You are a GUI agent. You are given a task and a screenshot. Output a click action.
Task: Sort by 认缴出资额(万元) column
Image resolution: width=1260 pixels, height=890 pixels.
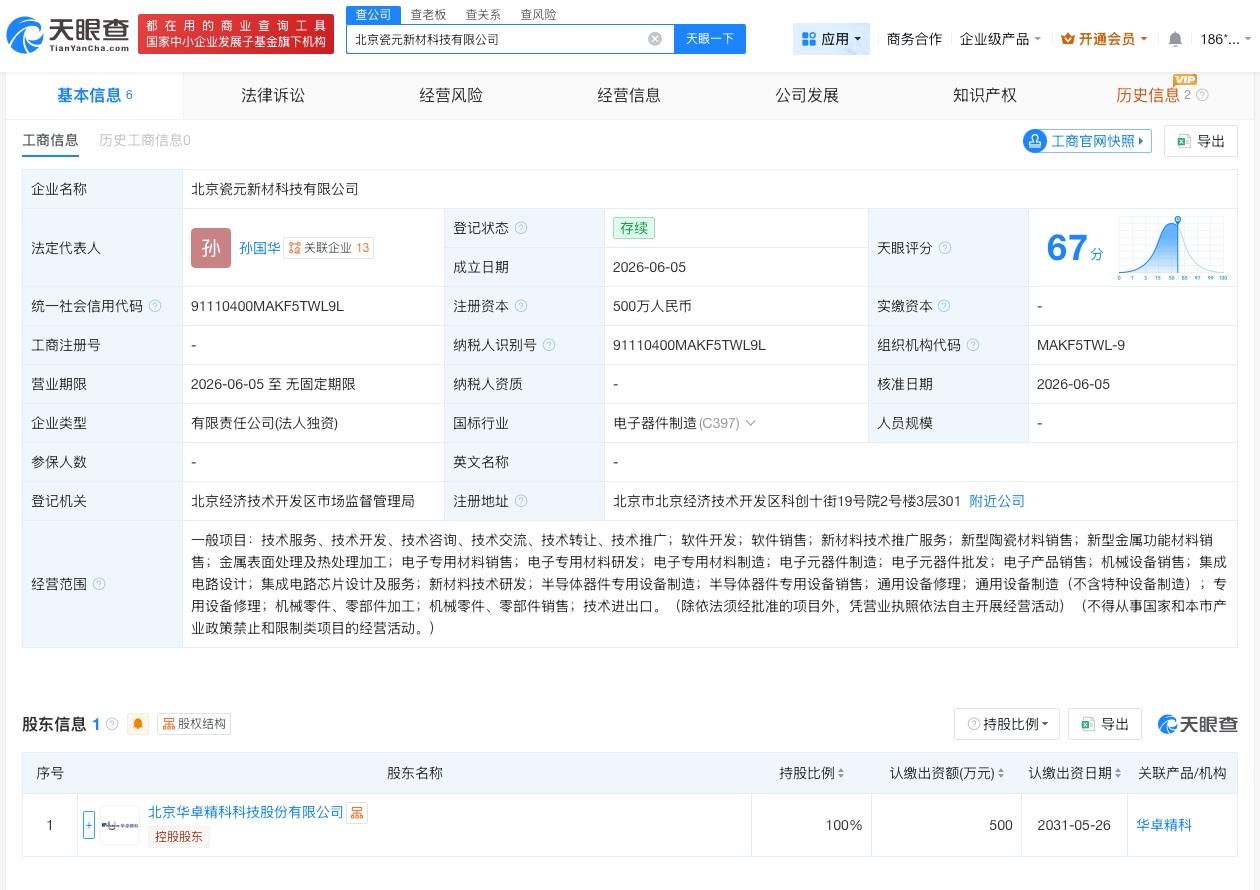tap(946, 773)
